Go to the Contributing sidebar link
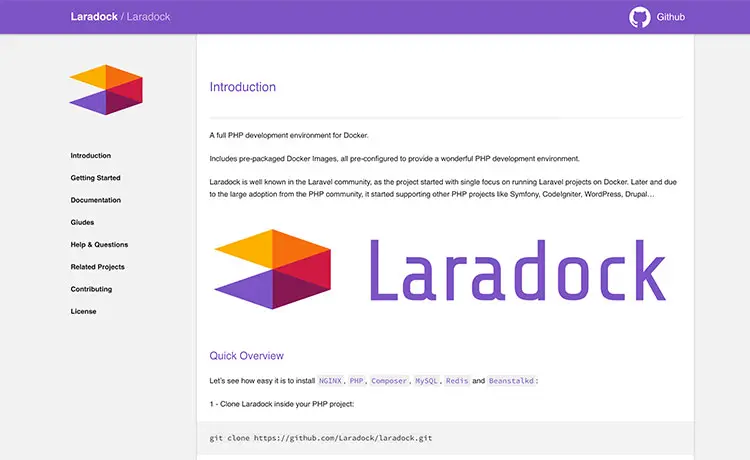Image resolution: width=750 pixels, height=460 pixels. pyautogui.click(x=91, y=289)
